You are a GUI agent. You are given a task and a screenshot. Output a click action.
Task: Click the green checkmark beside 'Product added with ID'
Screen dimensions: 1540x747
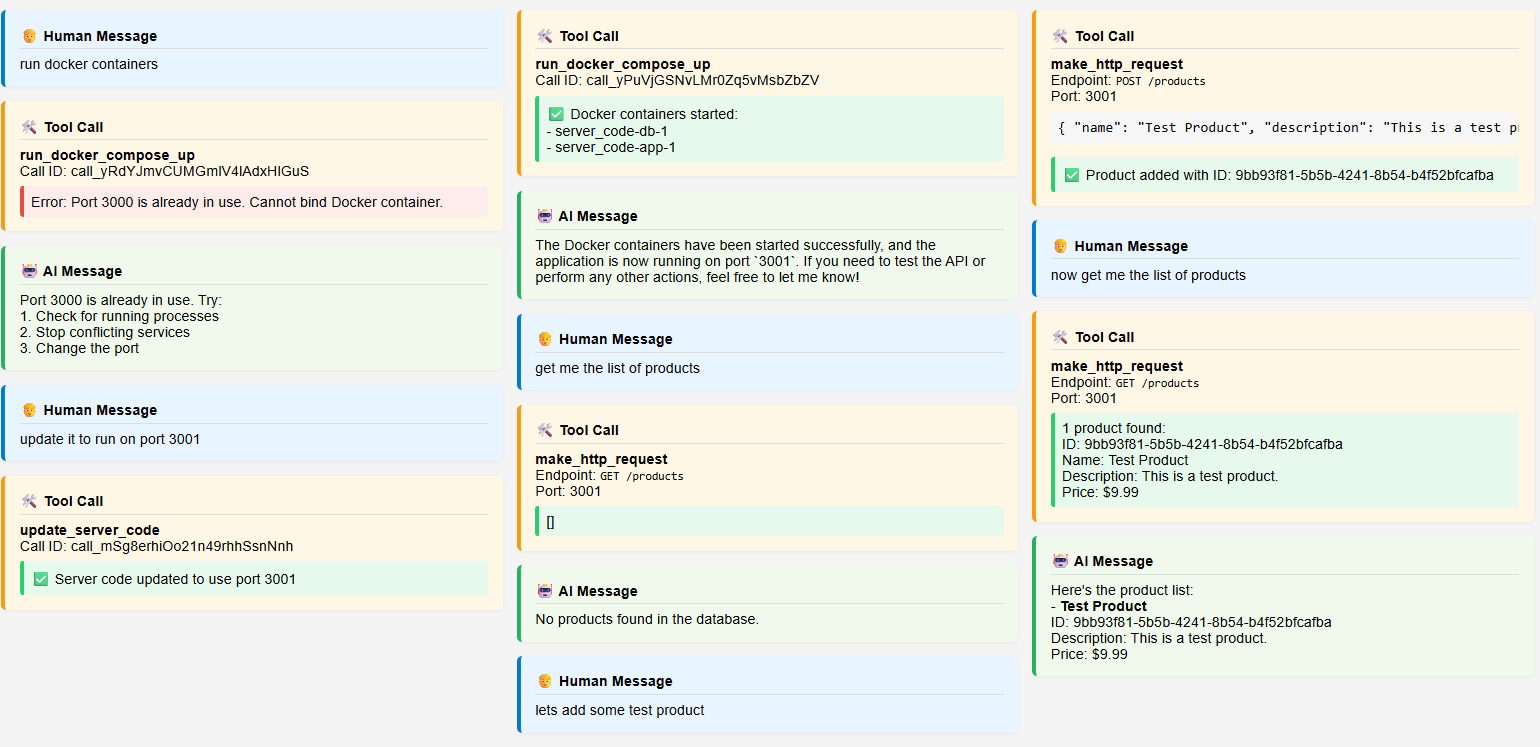point(1072,175)
